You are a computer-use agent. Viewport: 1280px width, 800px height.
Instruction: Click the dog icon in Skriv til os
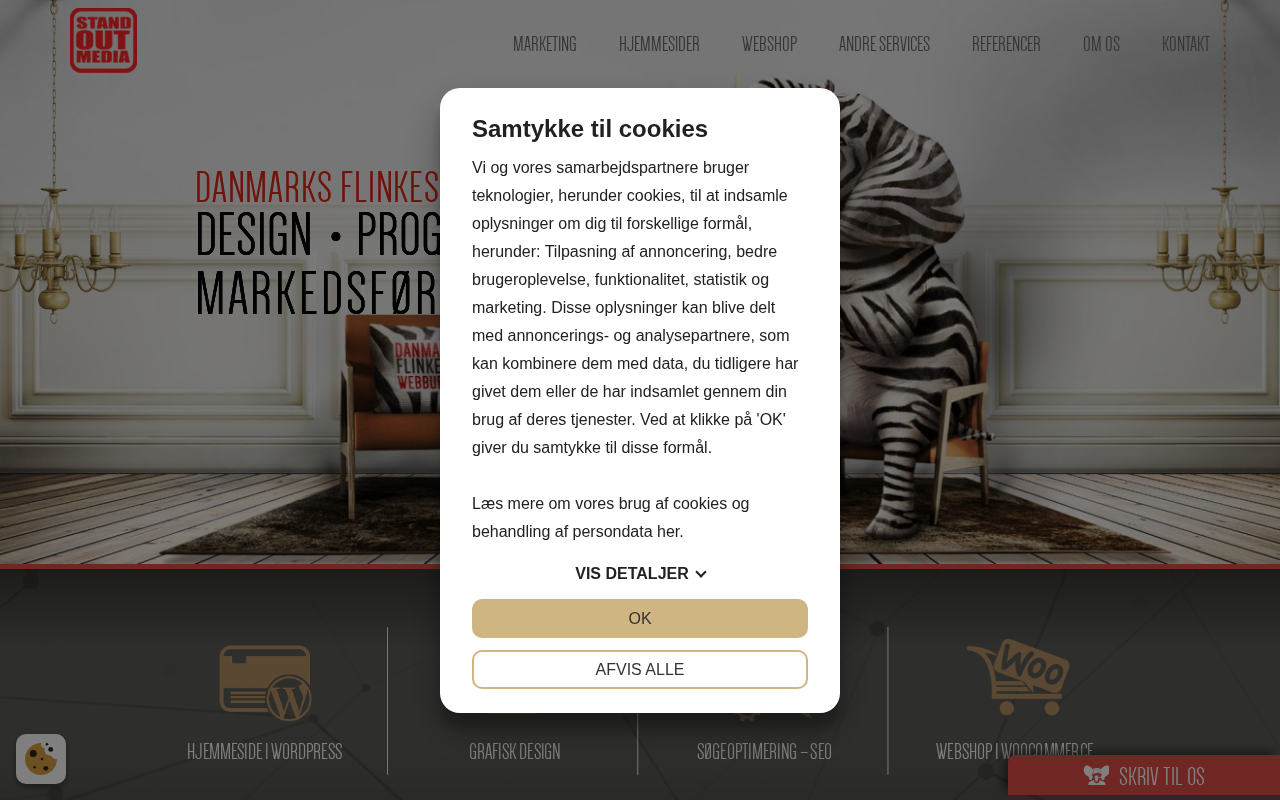point(1096,776)
